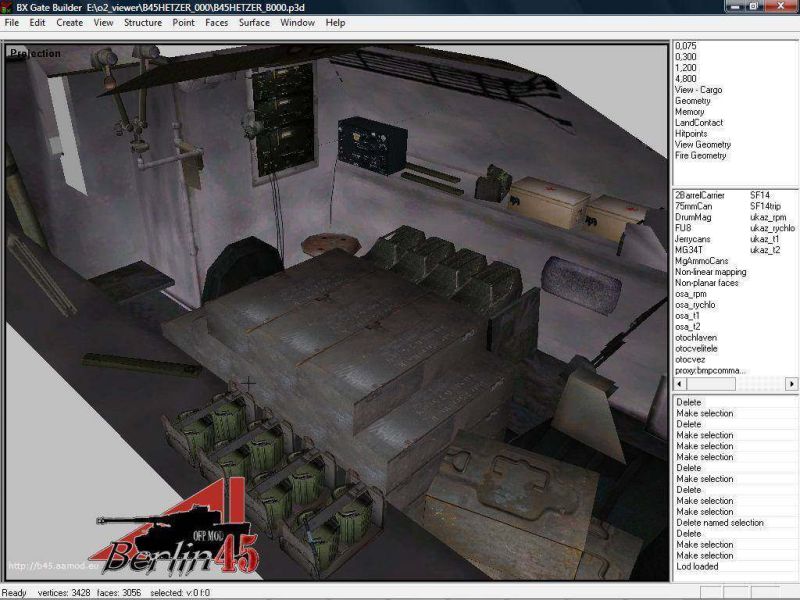Viewport: 800px width, 600px height.
Task: Click the named selections horizontal scrollbar thumb
Action: [711, 383]
